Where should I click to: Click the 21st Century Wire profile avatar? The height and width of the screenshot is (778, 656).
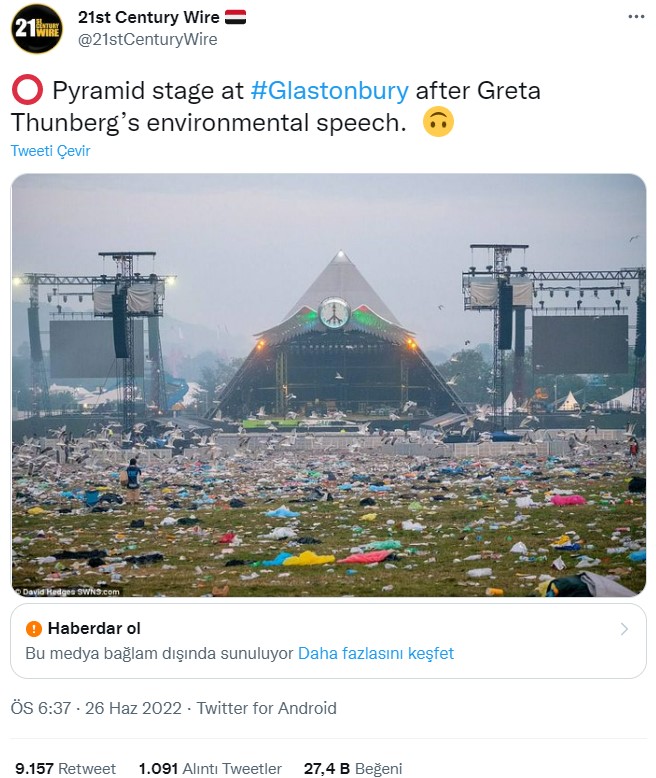click(37, 29)
